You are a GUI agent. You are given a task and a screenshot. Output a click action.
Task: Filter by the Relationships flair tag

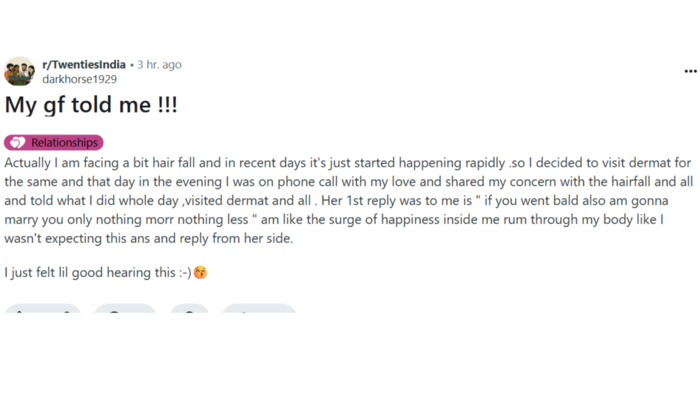[54, 142]
